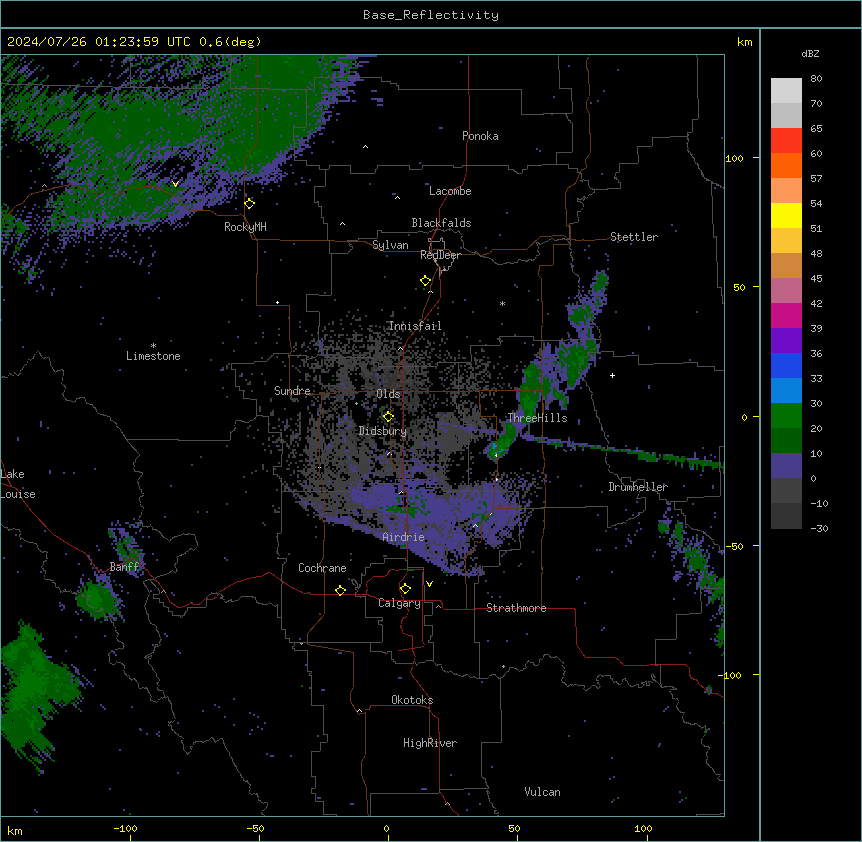The image size is (862, 842).
Task: Select the yellow diamond marker above Didsbury
Action: click(x=388, y=417)
